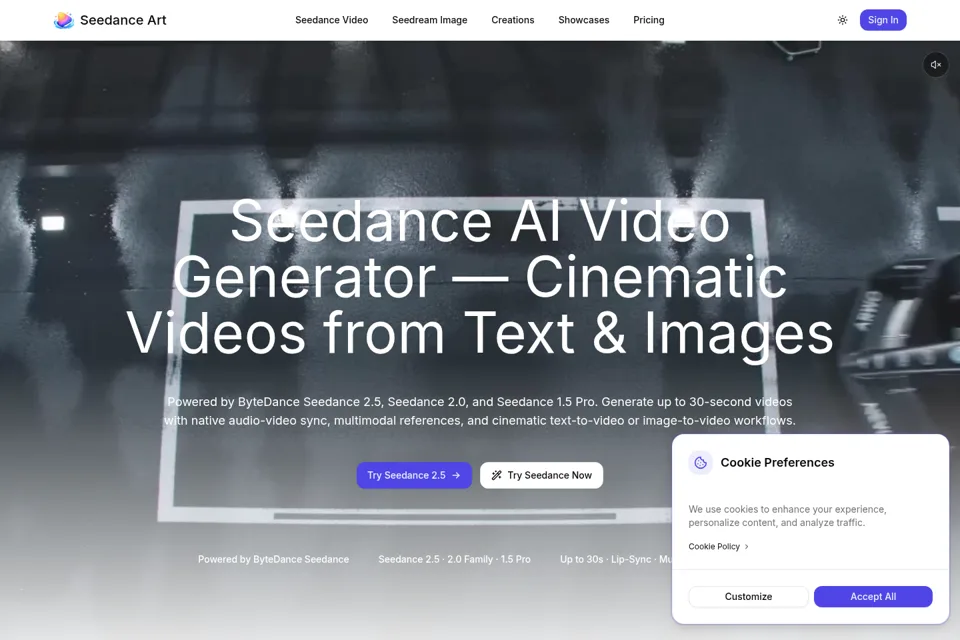Expand the Cookie Policy chevron
The image size is (960, 640).
[746, 546]
